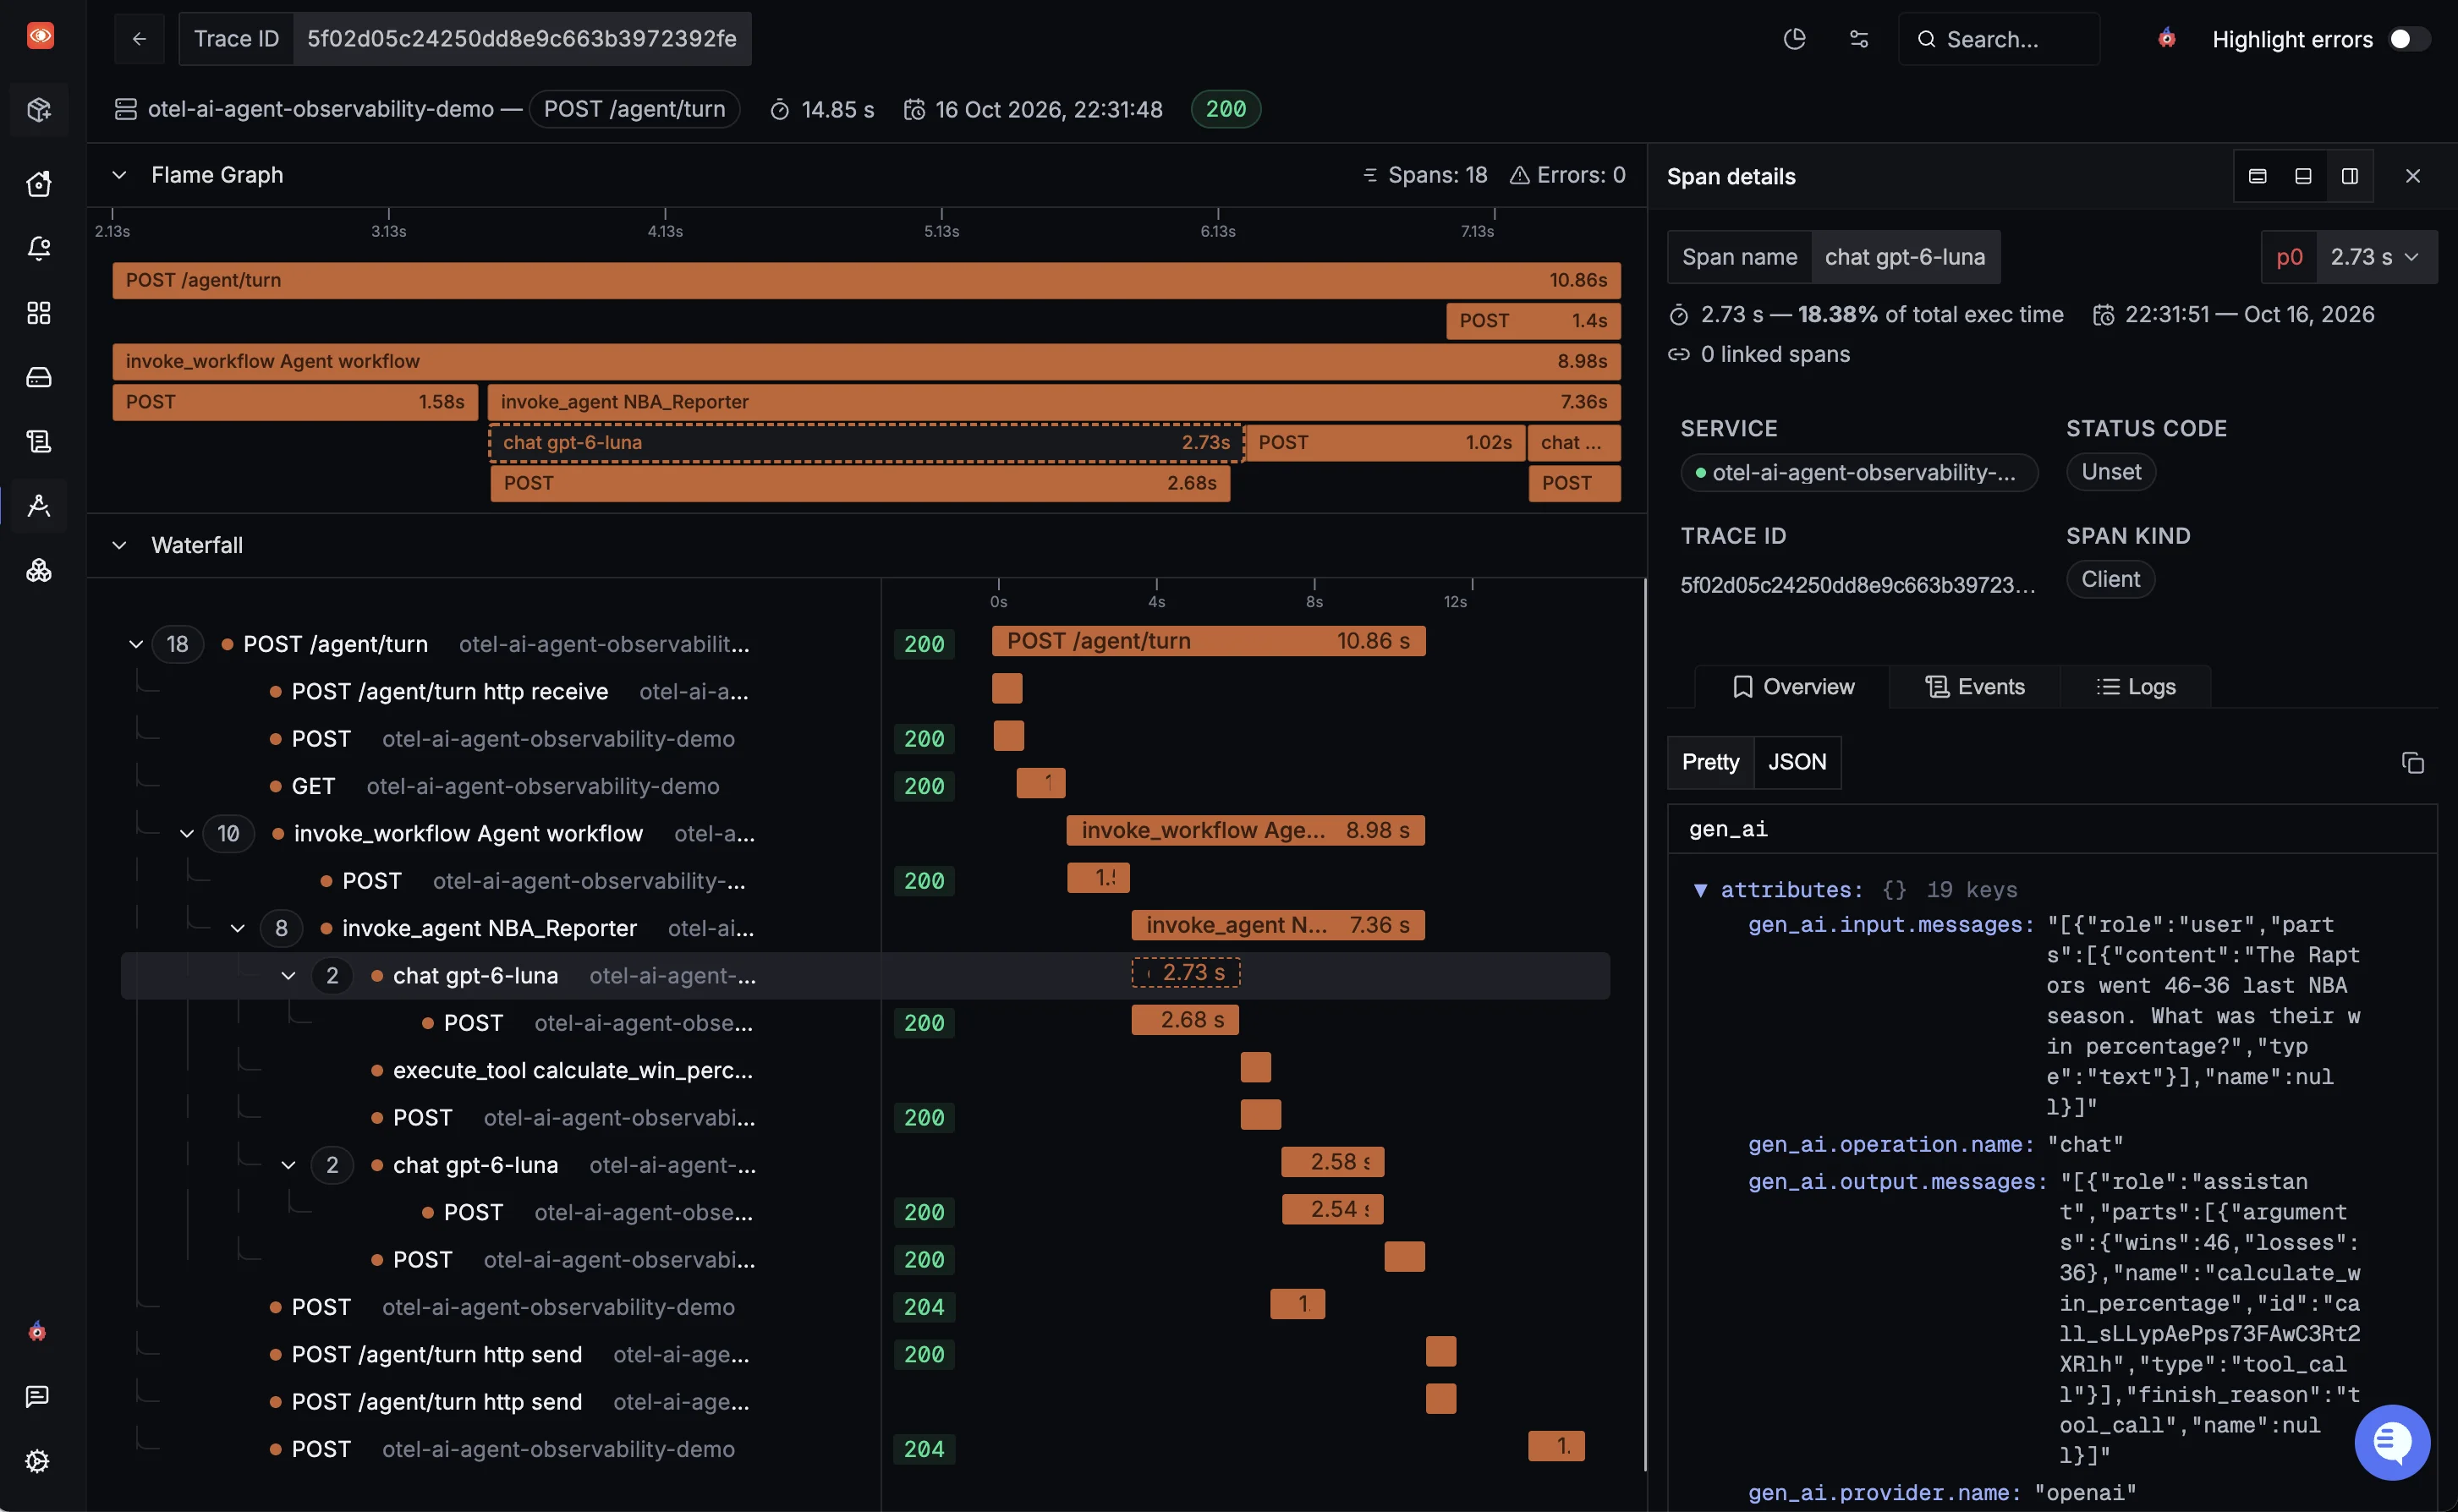Select the invoke_agent NBA_Reporter flame bar
Image resolution: width=2458 pixels, height=1512 pixels.
(1054, 402)
